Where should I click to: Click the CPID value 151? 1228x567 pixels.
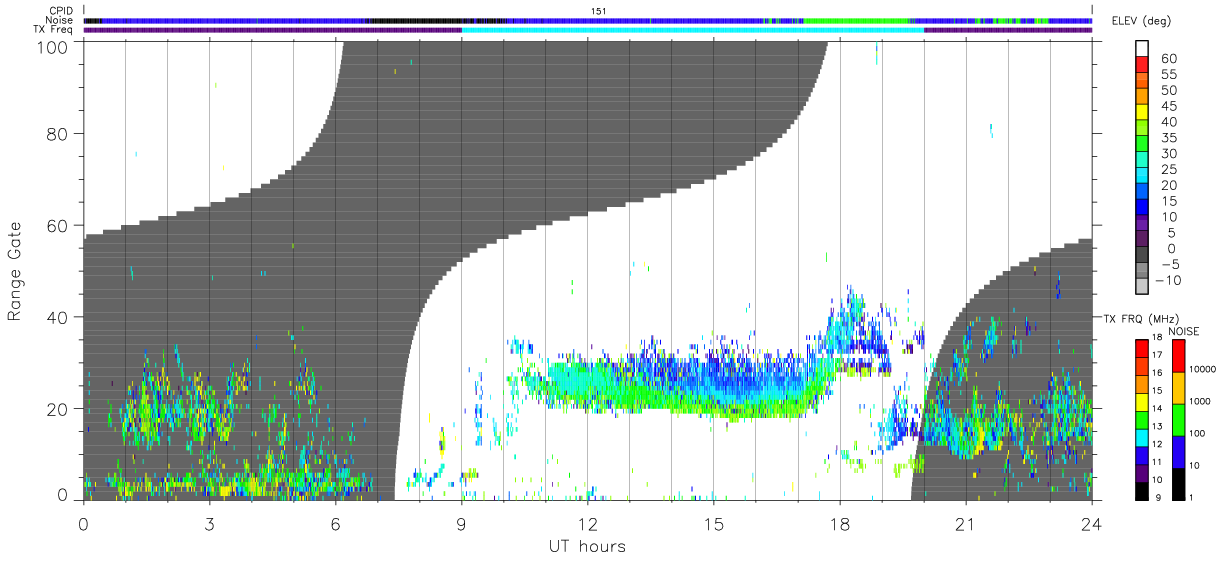pos(599,11)
